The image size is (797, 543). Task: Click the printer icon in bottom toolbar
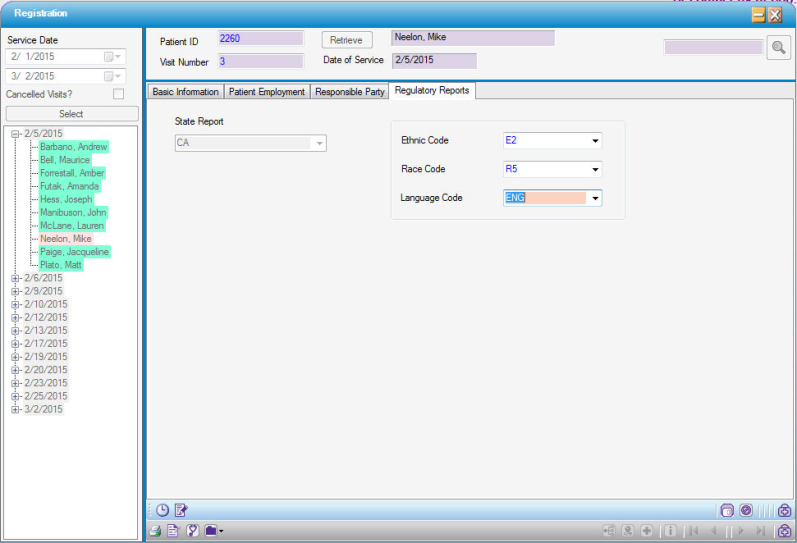tap(155, 531)
